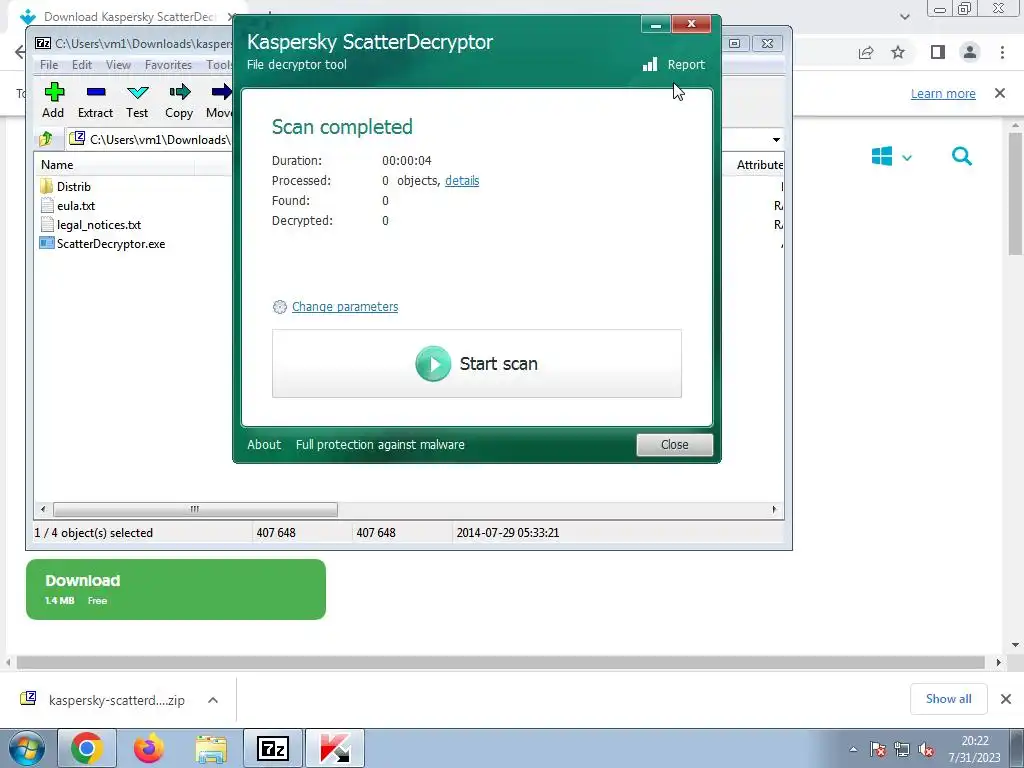Toggle Chrome side panel icon
The height and width of the screenshot is (768, 1024).
coord(938,52)
